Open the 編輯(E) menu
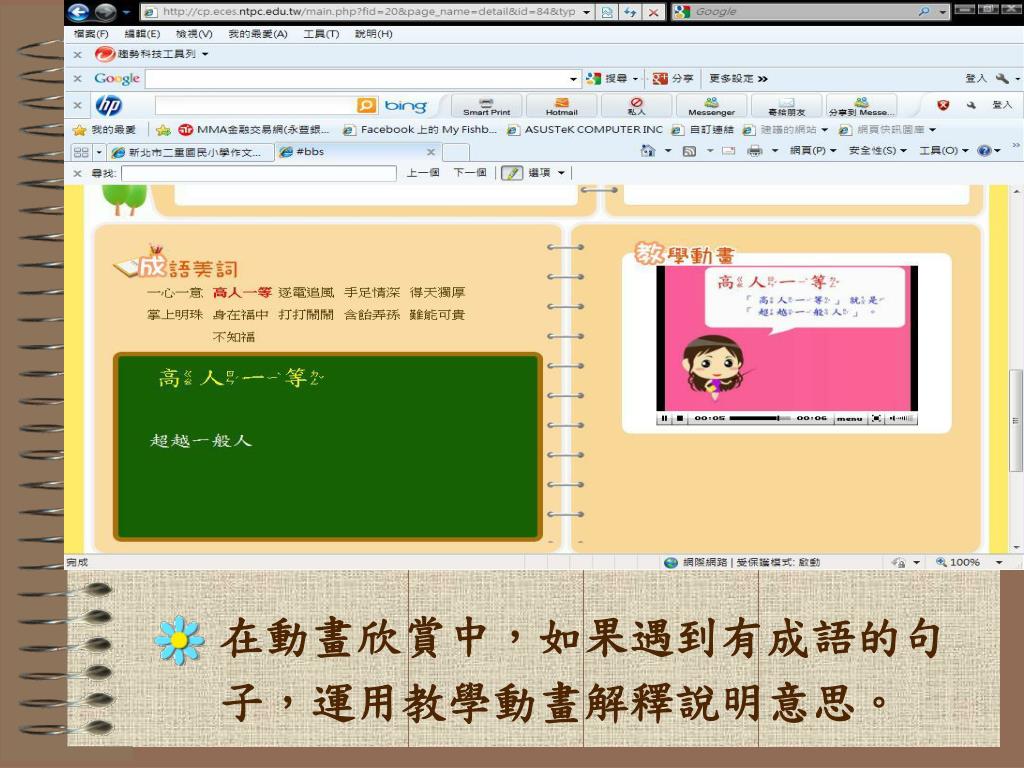This screenshot has height=768, width=1024. click(x=142, y=34)
